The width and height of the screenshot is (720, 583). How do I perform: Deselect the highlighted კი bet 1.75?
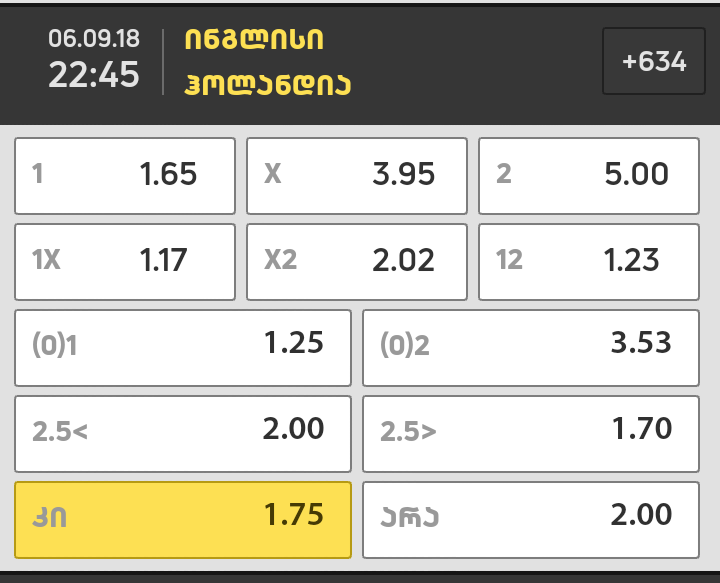pyautogui.click(x=183, y=519)
